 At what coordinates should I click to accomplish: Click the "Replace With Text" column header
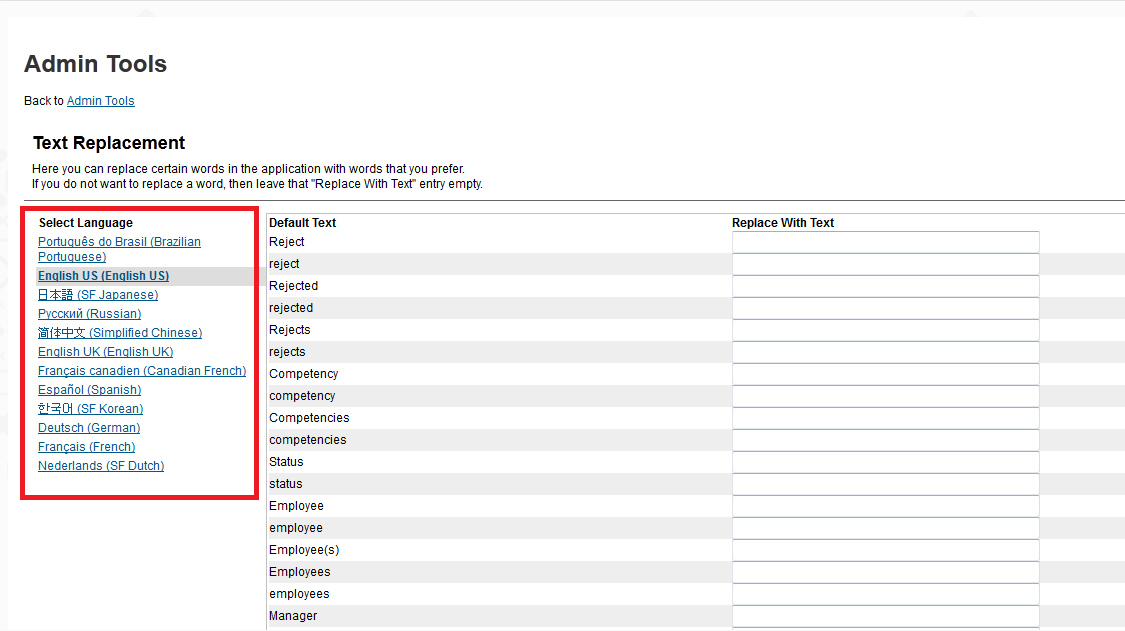(783, 223)
